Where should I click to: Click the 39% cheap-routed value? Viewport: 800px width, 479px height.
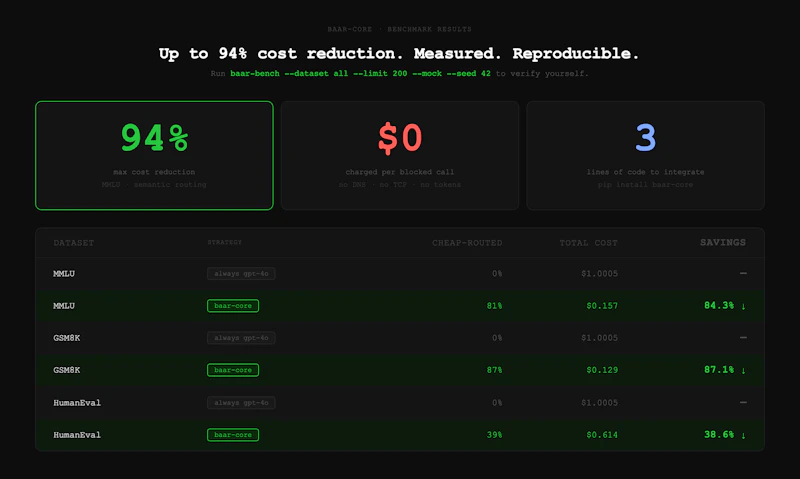click(x=494, y=435)
